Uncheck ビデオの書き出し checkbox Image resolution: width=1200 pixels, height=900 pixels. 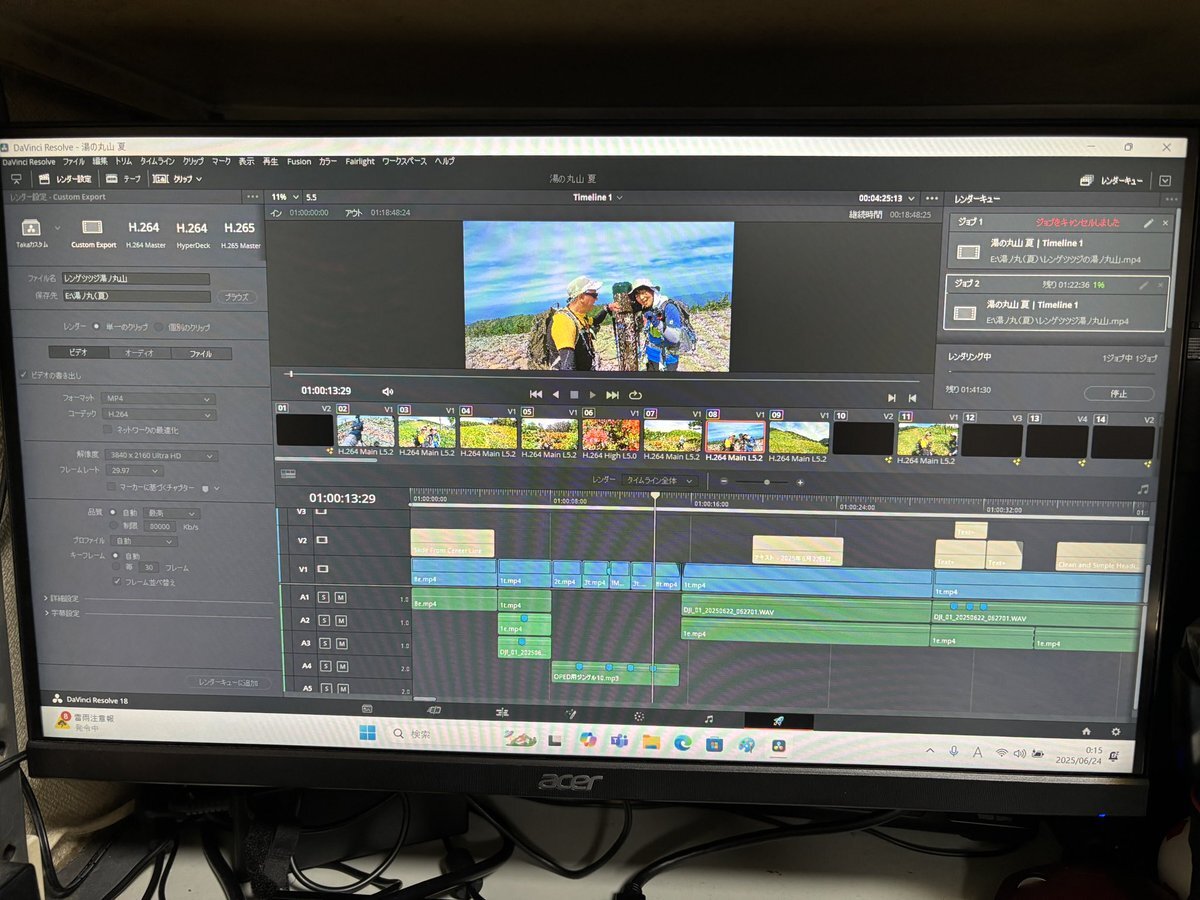tap(24, 375)
